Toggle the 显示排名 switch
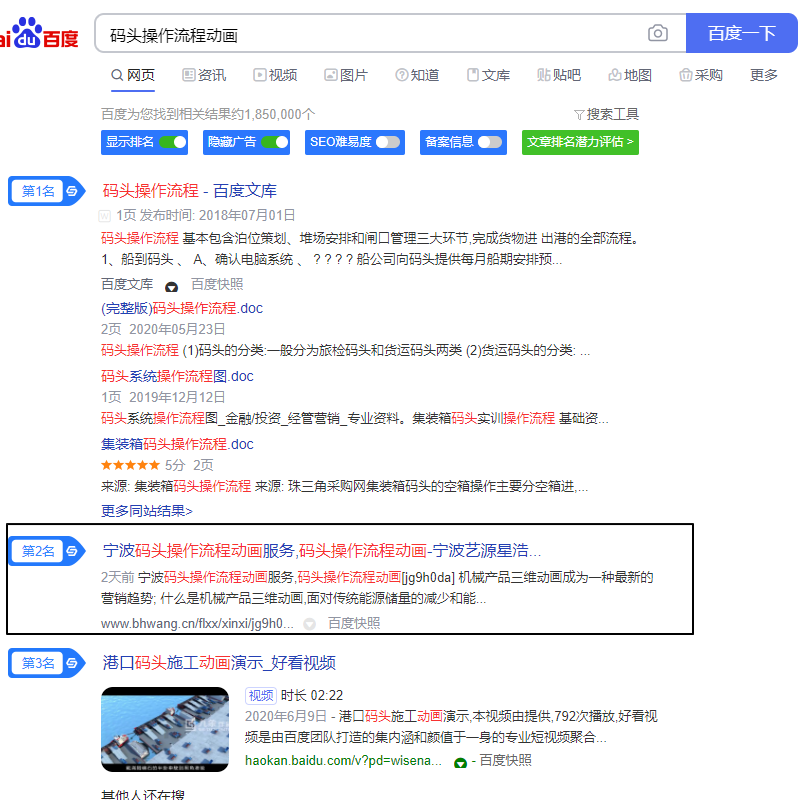The image size is (800, 800). (173, 142)
